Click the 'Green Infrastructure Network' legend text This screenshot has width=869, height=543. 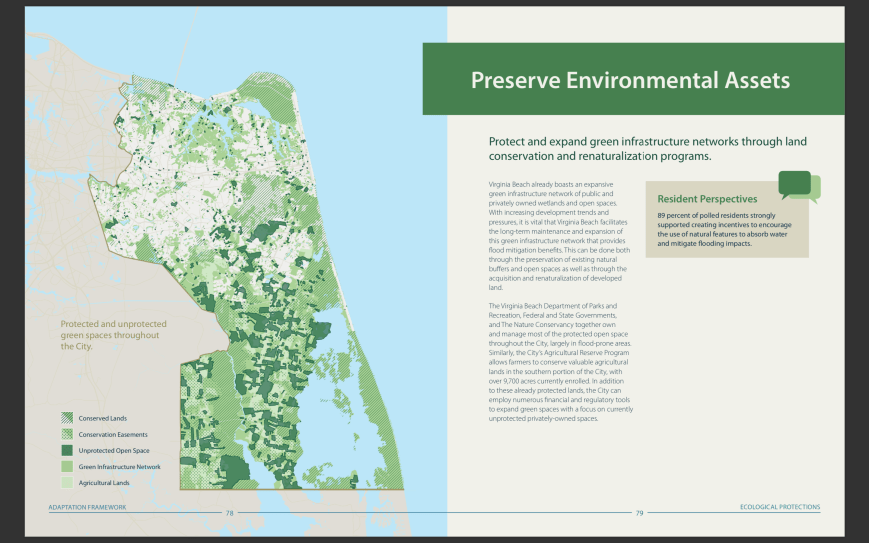120,466
